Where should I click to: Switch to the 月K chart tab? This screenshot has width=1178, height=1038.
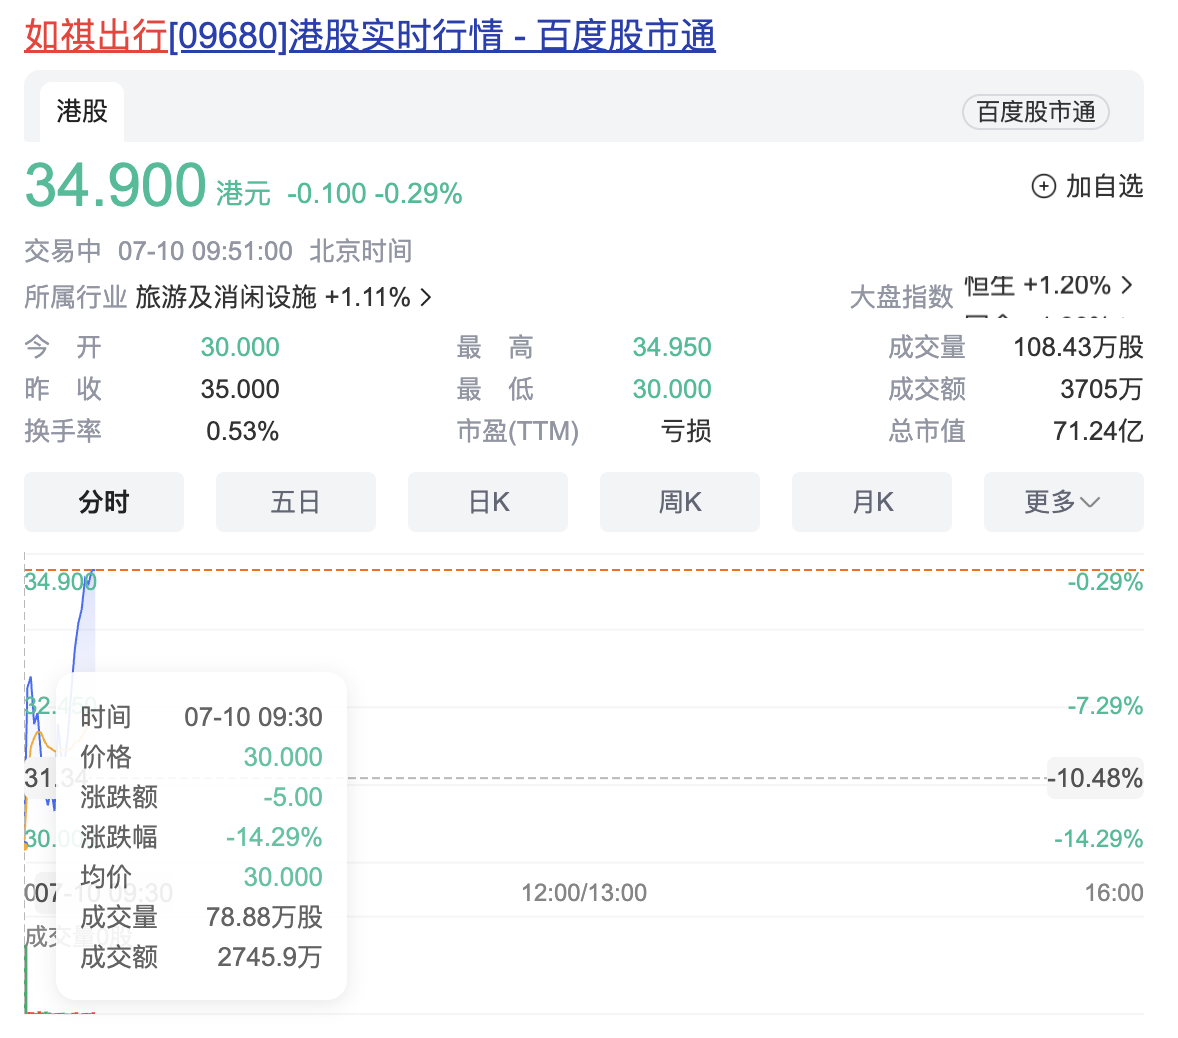click(x=871, y=502)
